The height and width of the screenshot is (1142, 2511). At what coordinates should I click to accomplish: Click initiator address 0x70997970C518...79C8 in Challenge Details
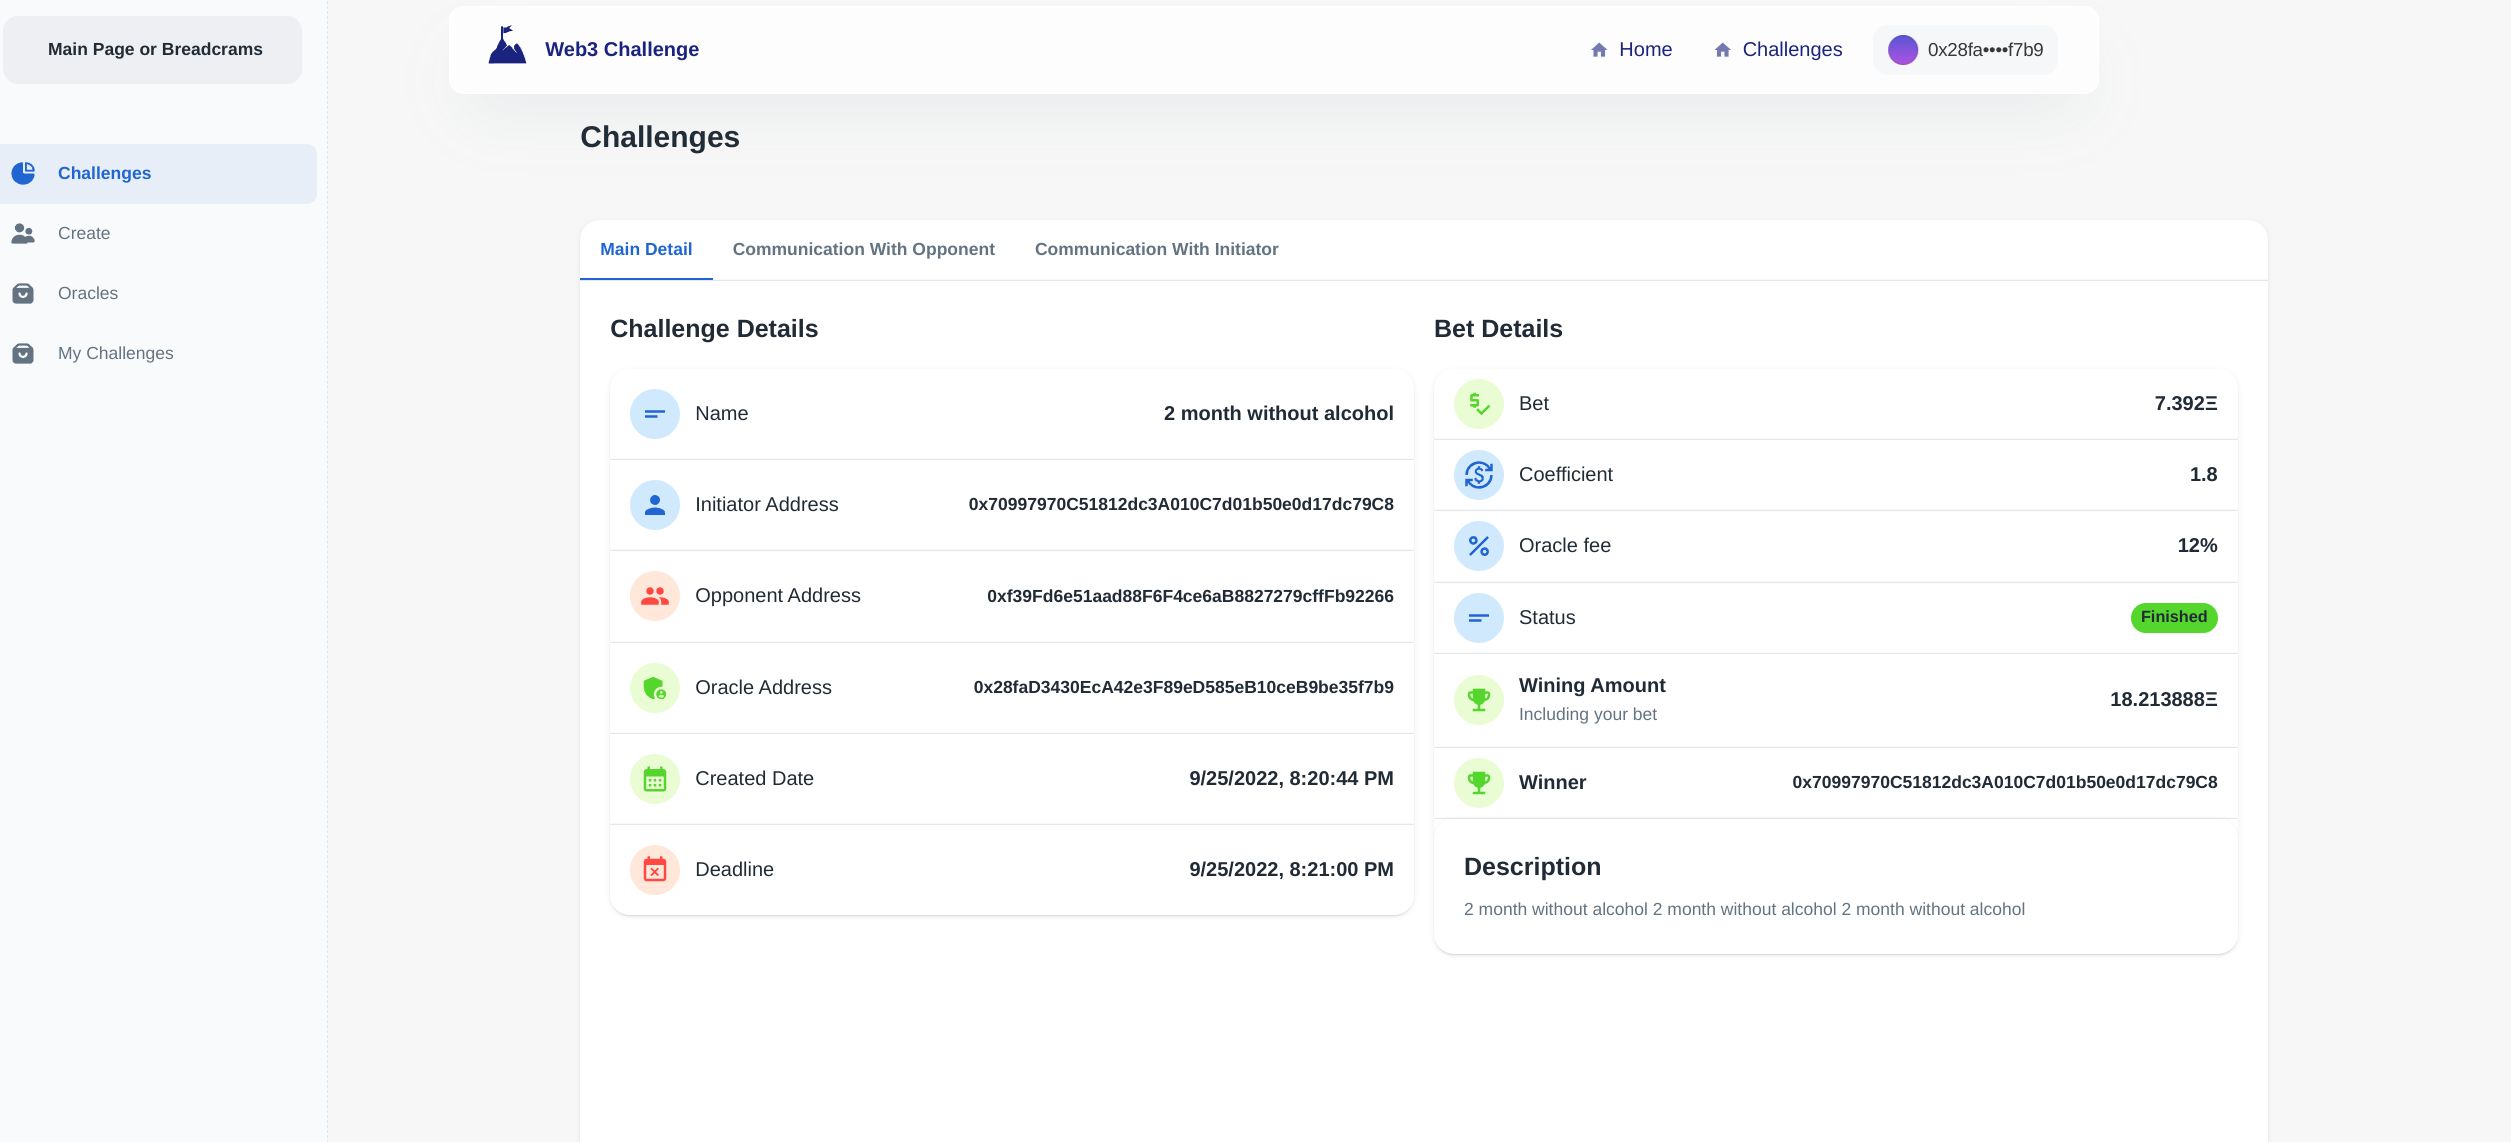1180,504
